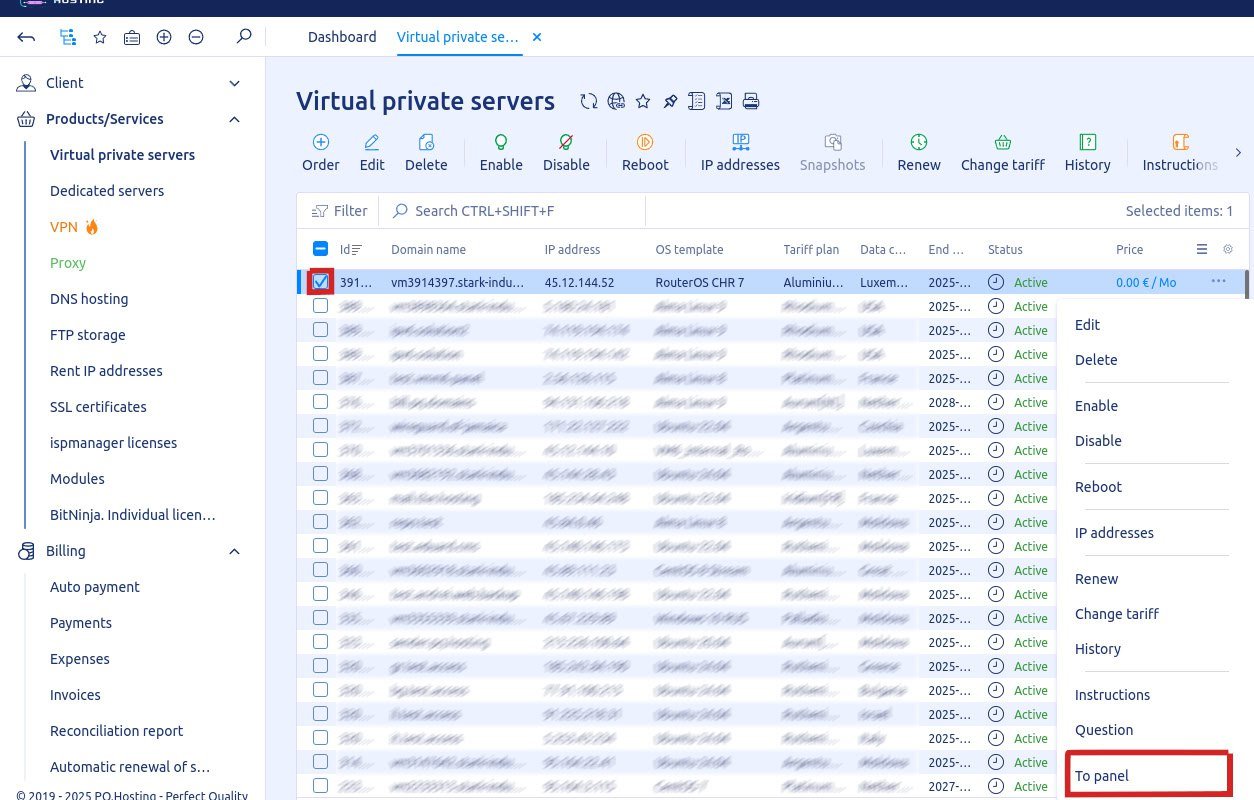Choose Reboot in the context menu
1254x800 pixels.
[x=1098, y=487]
